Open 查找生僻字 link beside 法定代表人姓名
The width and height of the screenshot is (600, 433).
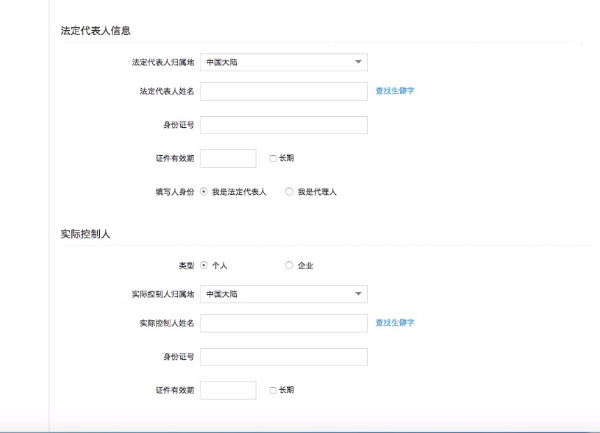coord(395,91)
